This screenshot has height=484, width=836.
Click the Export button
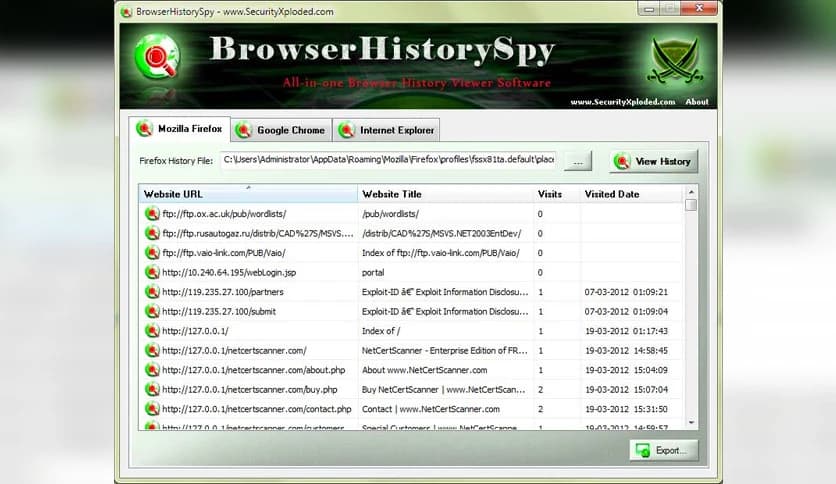663,450
